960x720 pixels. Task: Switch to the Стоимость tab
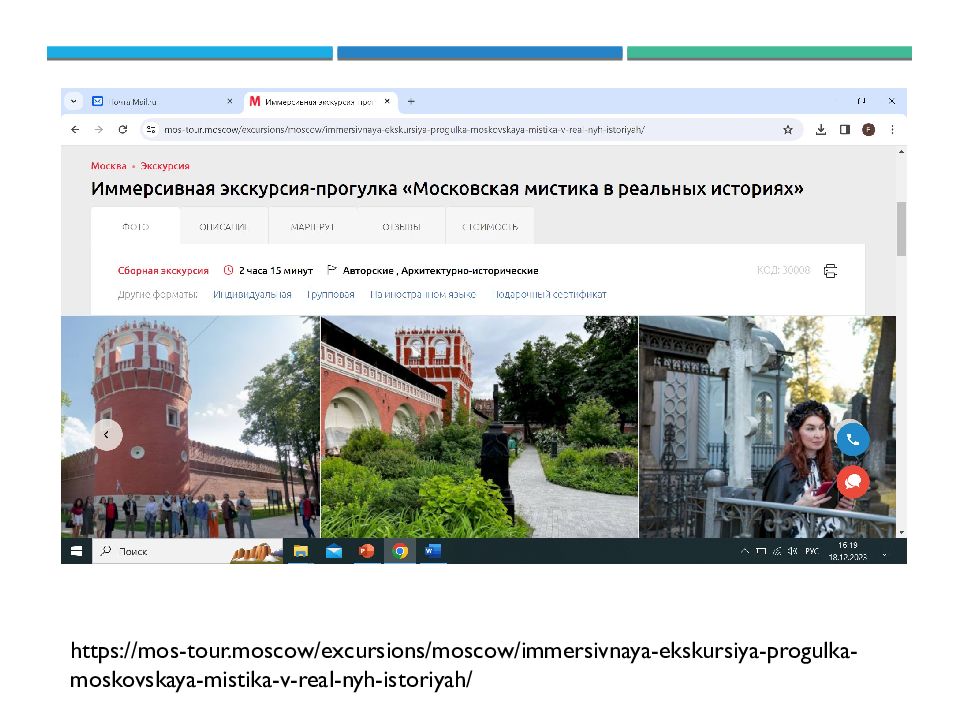tap(490, 227)
